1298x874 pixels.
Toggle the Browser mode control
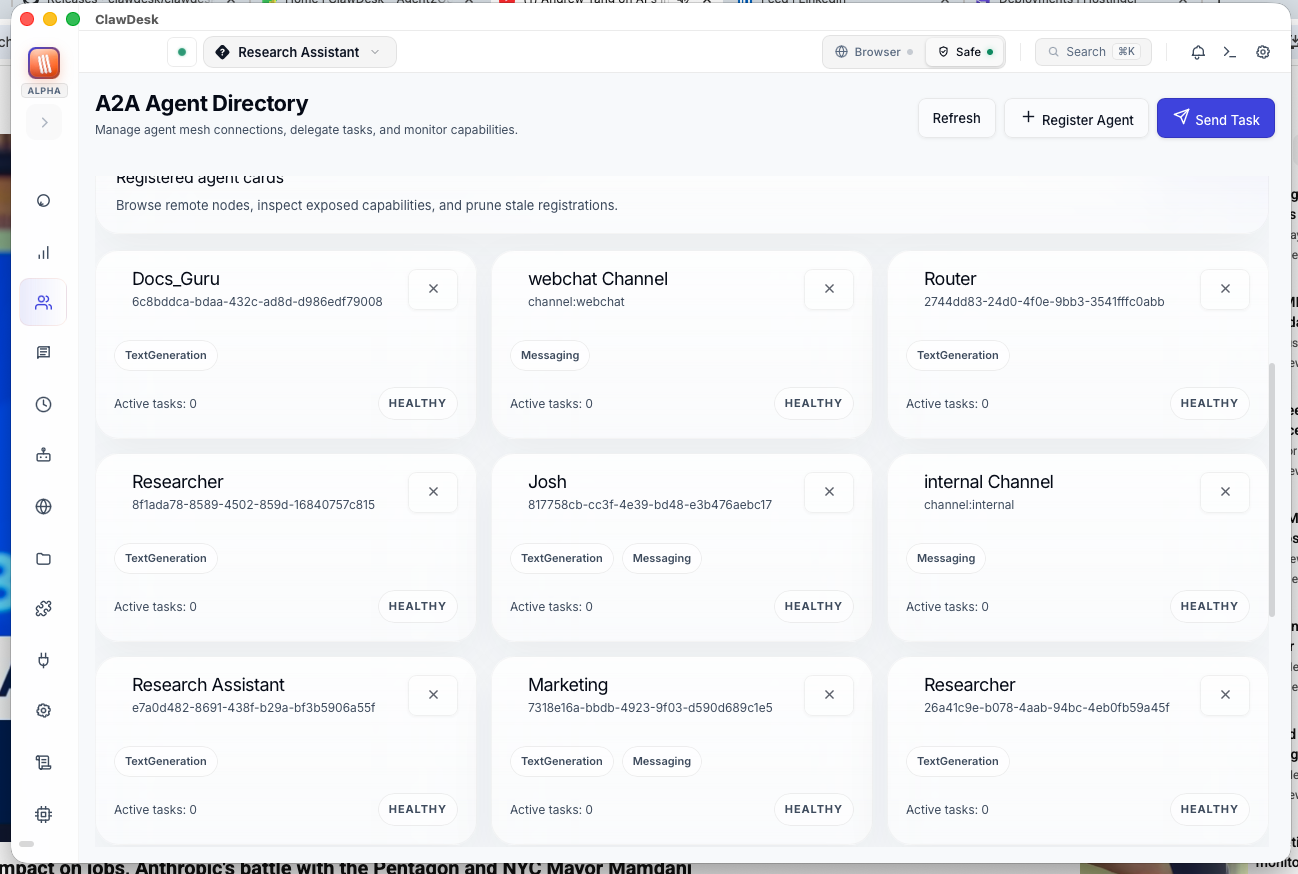pyautogui.click(x=872, y=50)
